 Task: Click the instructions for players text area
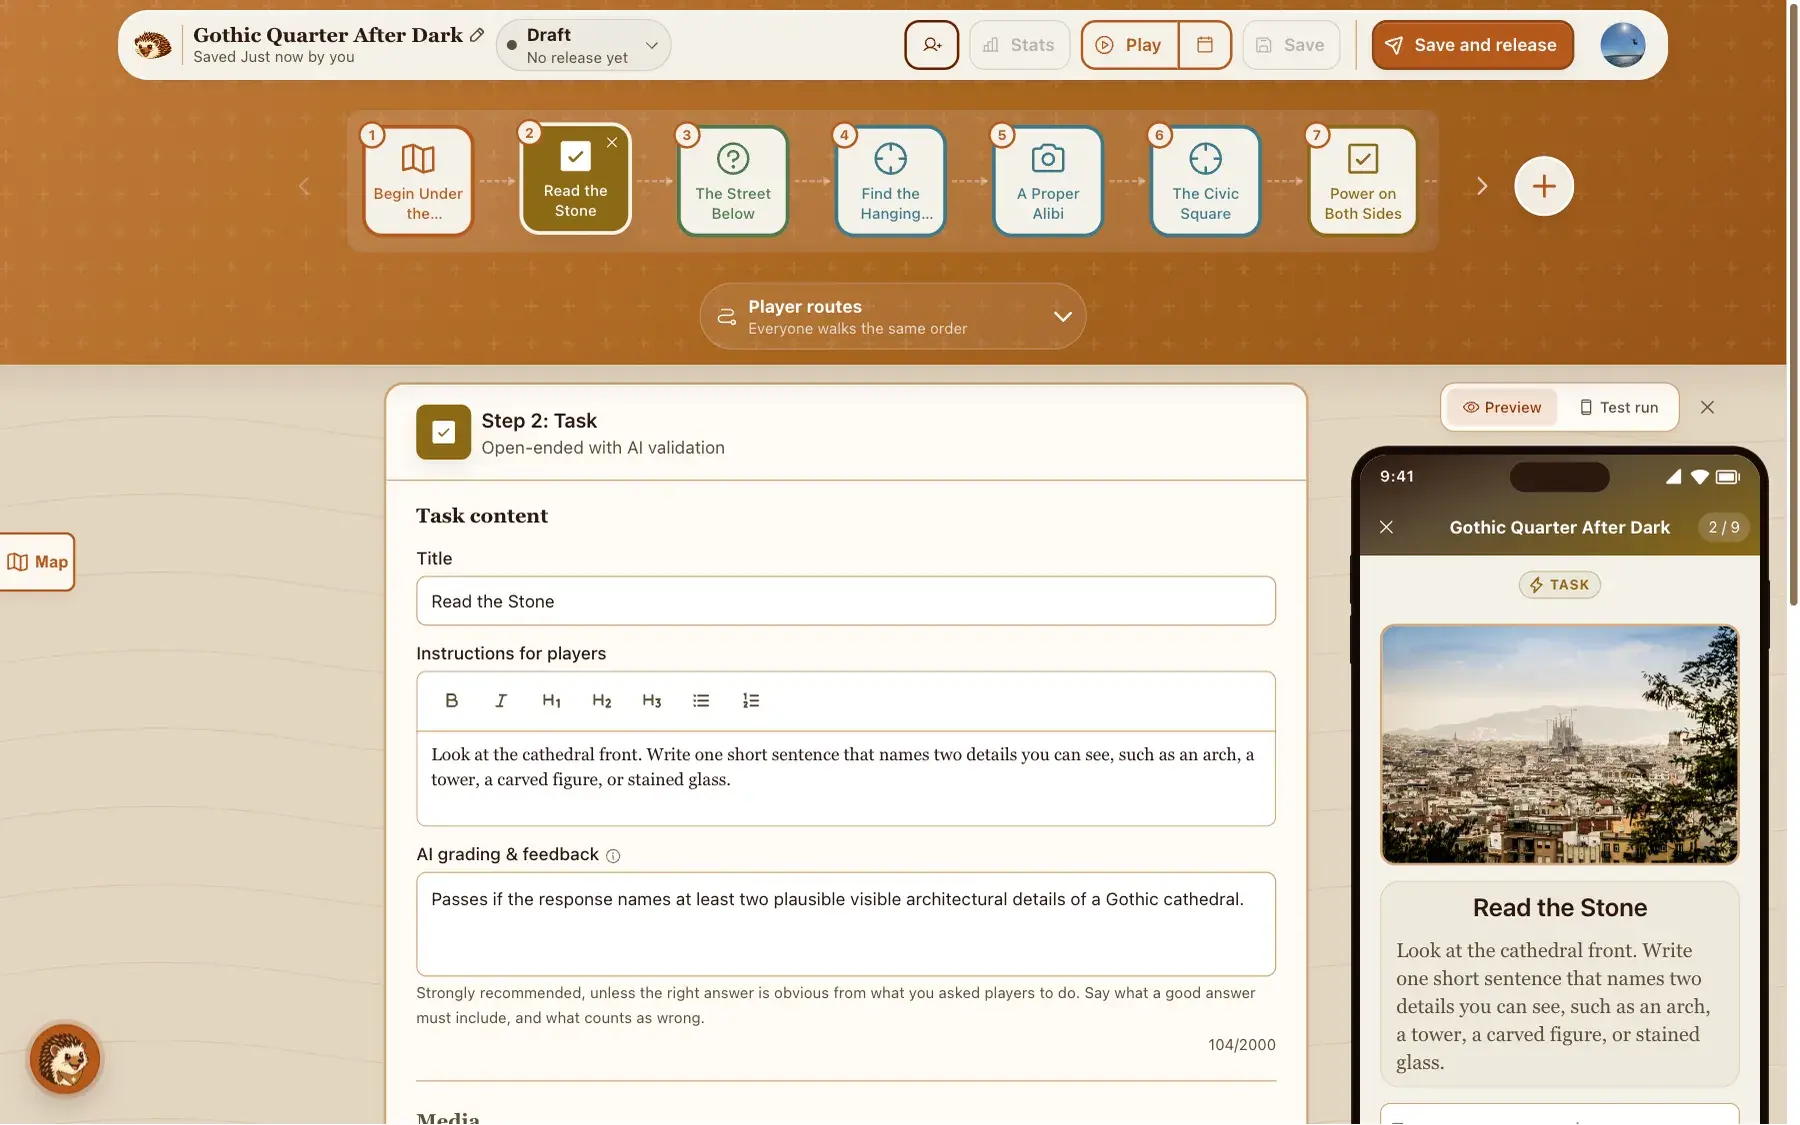(x=846, y=778)
